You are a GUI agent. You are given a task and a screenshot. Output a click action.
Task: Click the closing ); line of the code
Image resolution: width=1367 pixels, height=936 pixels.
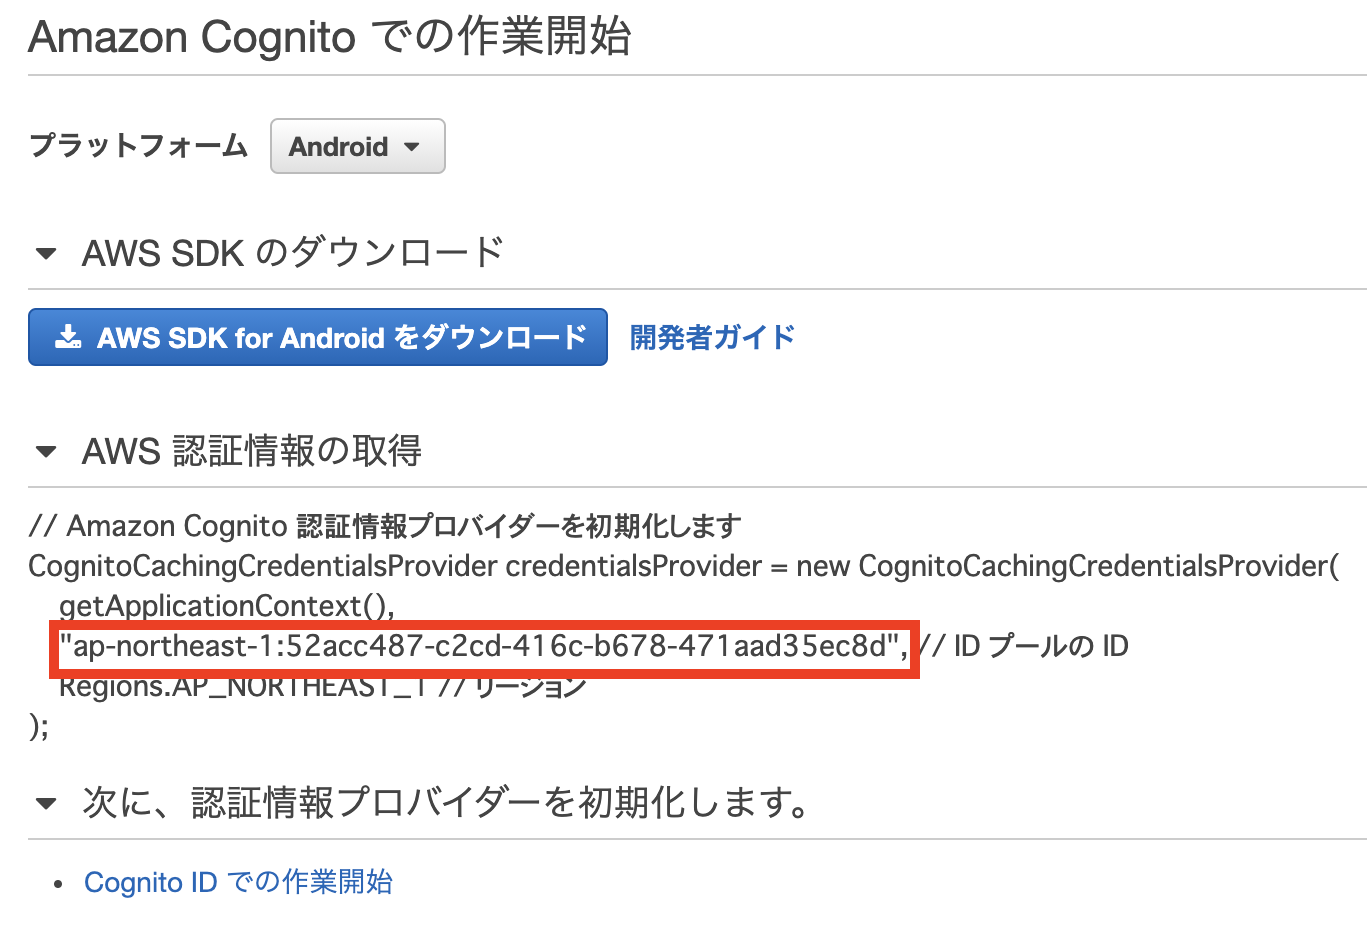[x=39, y=726]
